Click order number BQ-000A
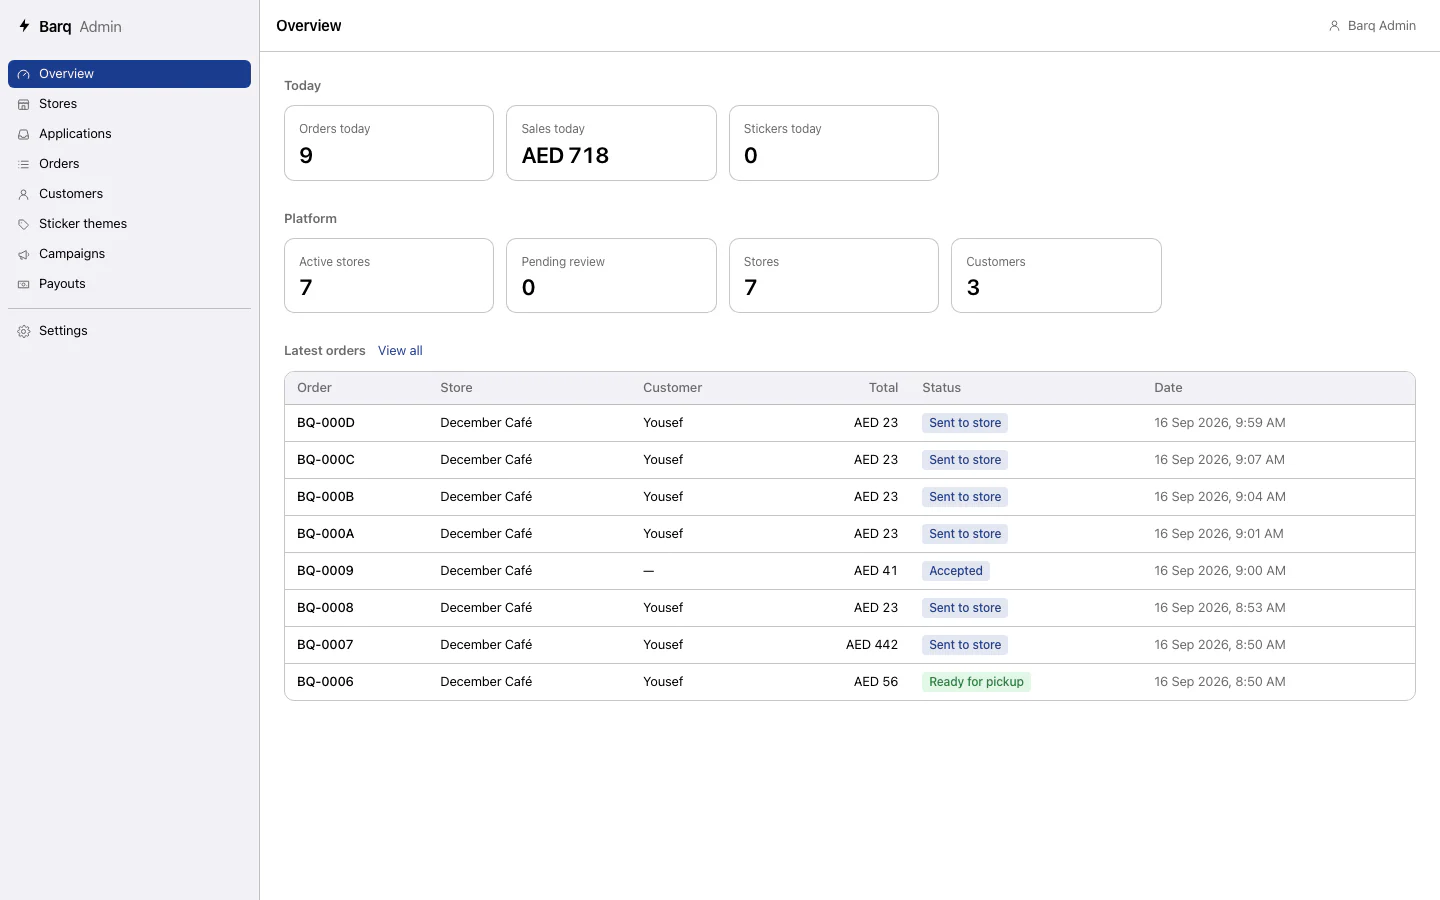The width and height of the screenshot is (1440, 900). [x=326, y=534]
